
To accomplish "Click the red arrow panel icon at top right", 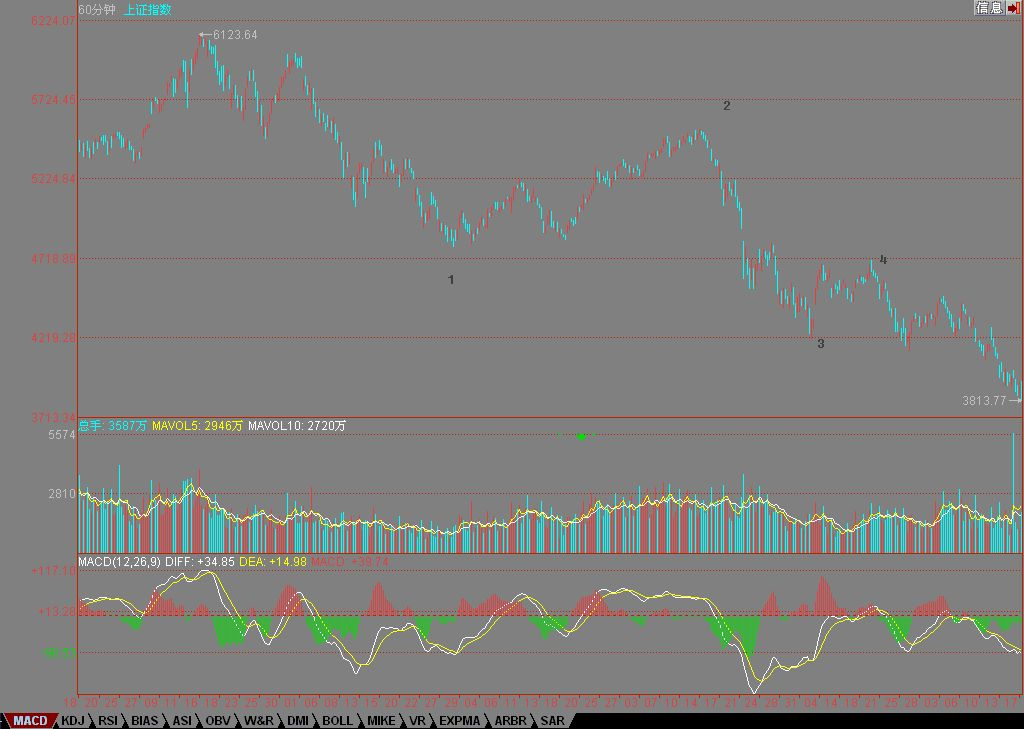I will pyautogui.click(x=1014, y=8).
